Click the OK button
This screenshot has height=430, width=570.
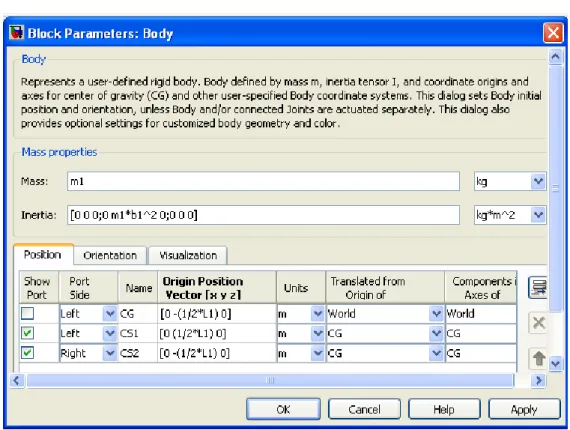point(283,409)
